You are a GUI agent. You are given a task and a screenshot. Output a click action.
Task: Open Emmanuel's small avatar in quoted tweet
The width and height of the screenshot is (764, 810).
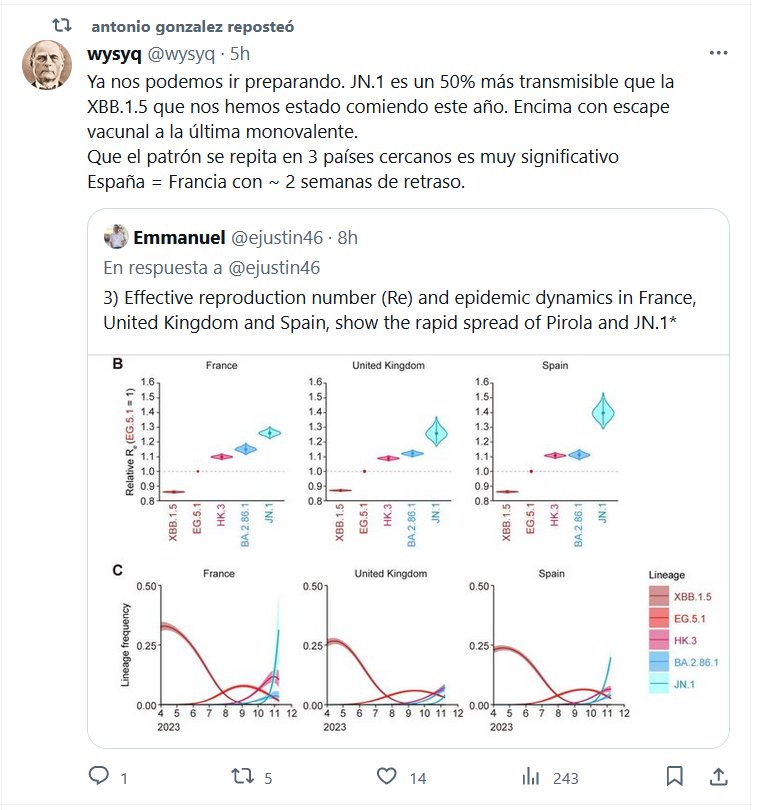[118, 237]
